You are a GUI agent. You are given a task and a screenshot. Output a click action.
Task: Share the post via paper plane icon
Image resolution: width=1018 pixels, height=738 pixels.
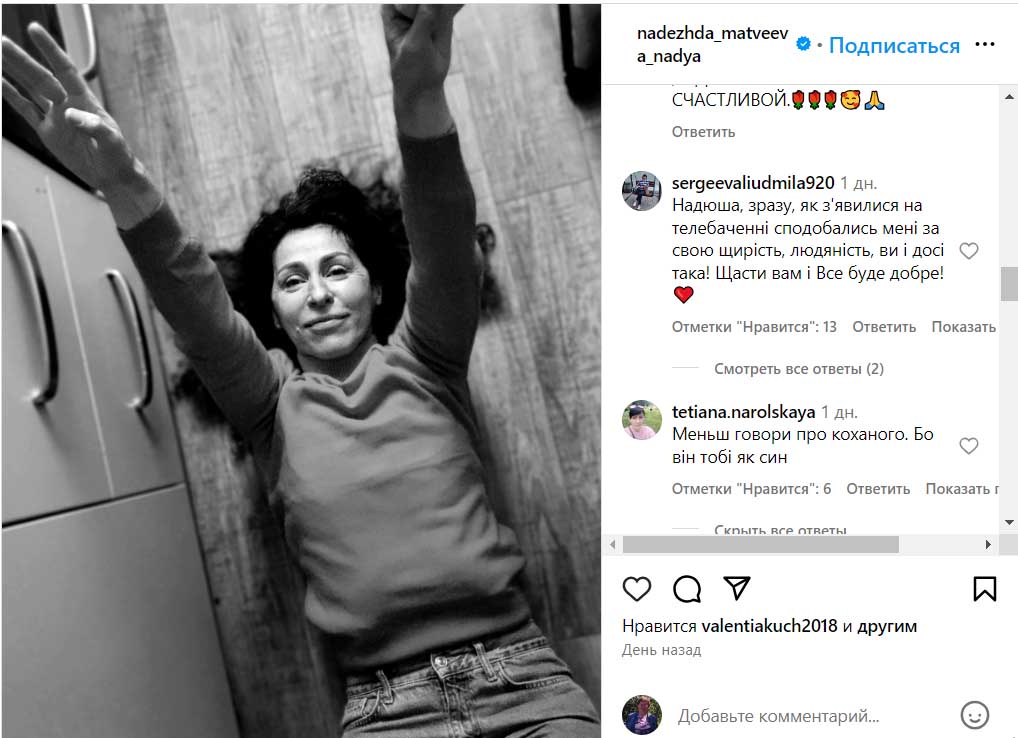coord(737,588)
